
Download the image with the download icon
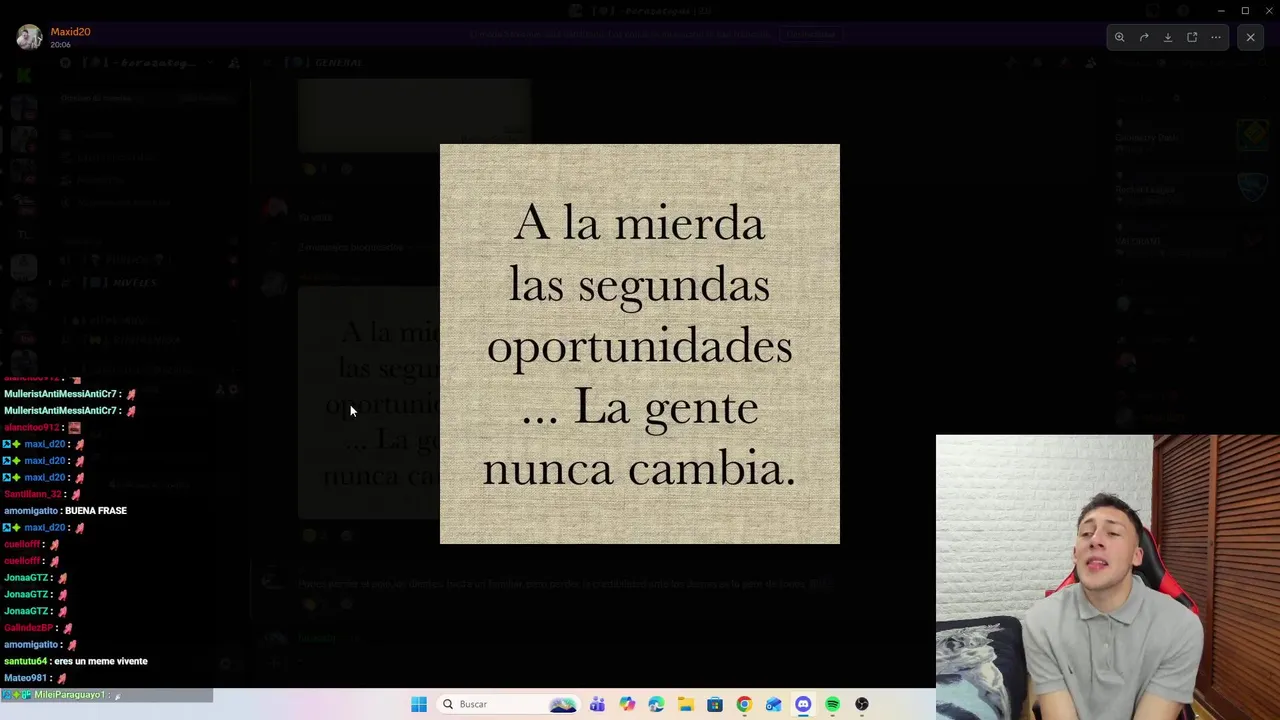click(x=1168, y=37)
